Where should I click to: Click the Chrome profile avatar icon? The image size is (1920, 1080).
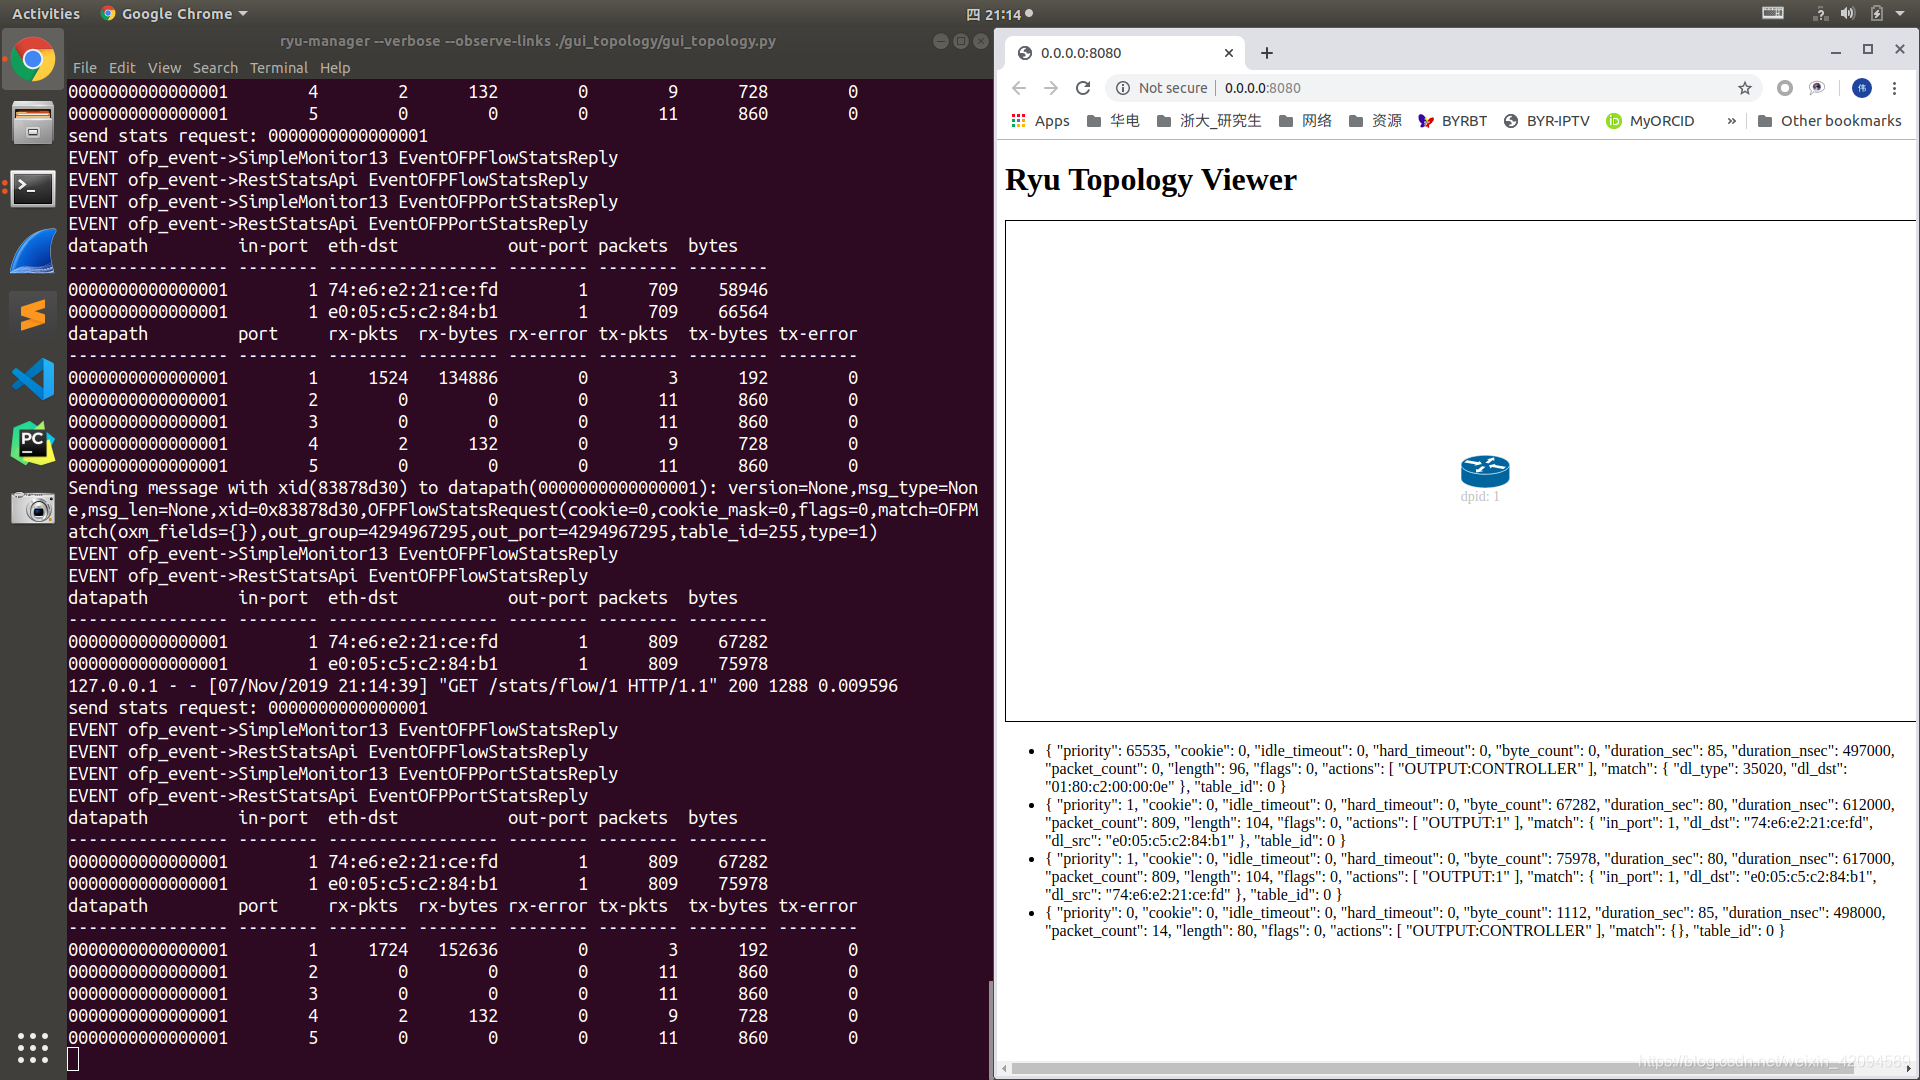1861,88
